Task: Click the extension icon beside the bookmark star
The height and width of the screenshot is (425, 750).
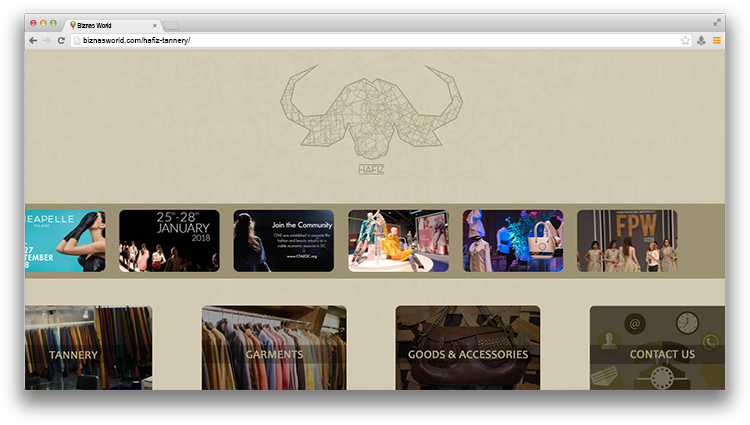Action: click(701, 40)
